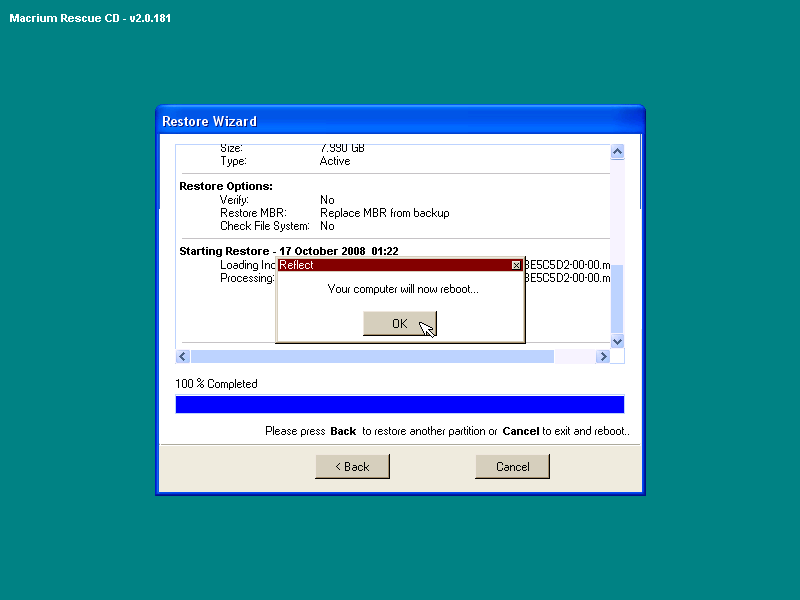Click the right arrow of horizontal scrollbar

click(x=603, y=356)
